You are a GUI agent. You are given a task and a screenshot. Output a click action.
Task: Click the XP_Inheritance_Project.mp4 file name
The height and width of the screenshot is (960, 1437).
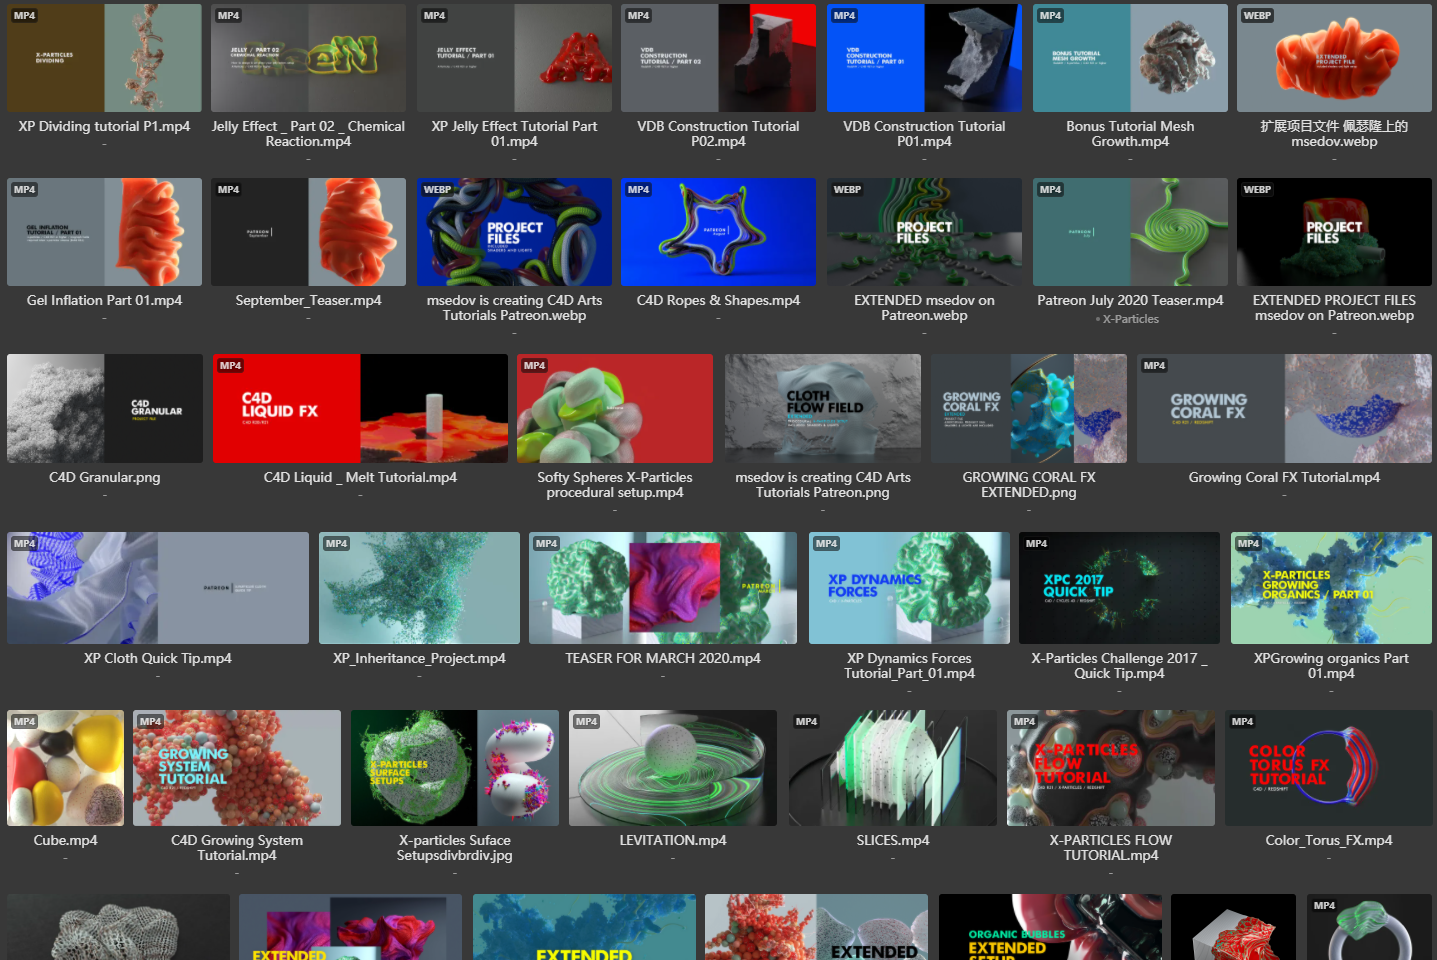[419, 658]
